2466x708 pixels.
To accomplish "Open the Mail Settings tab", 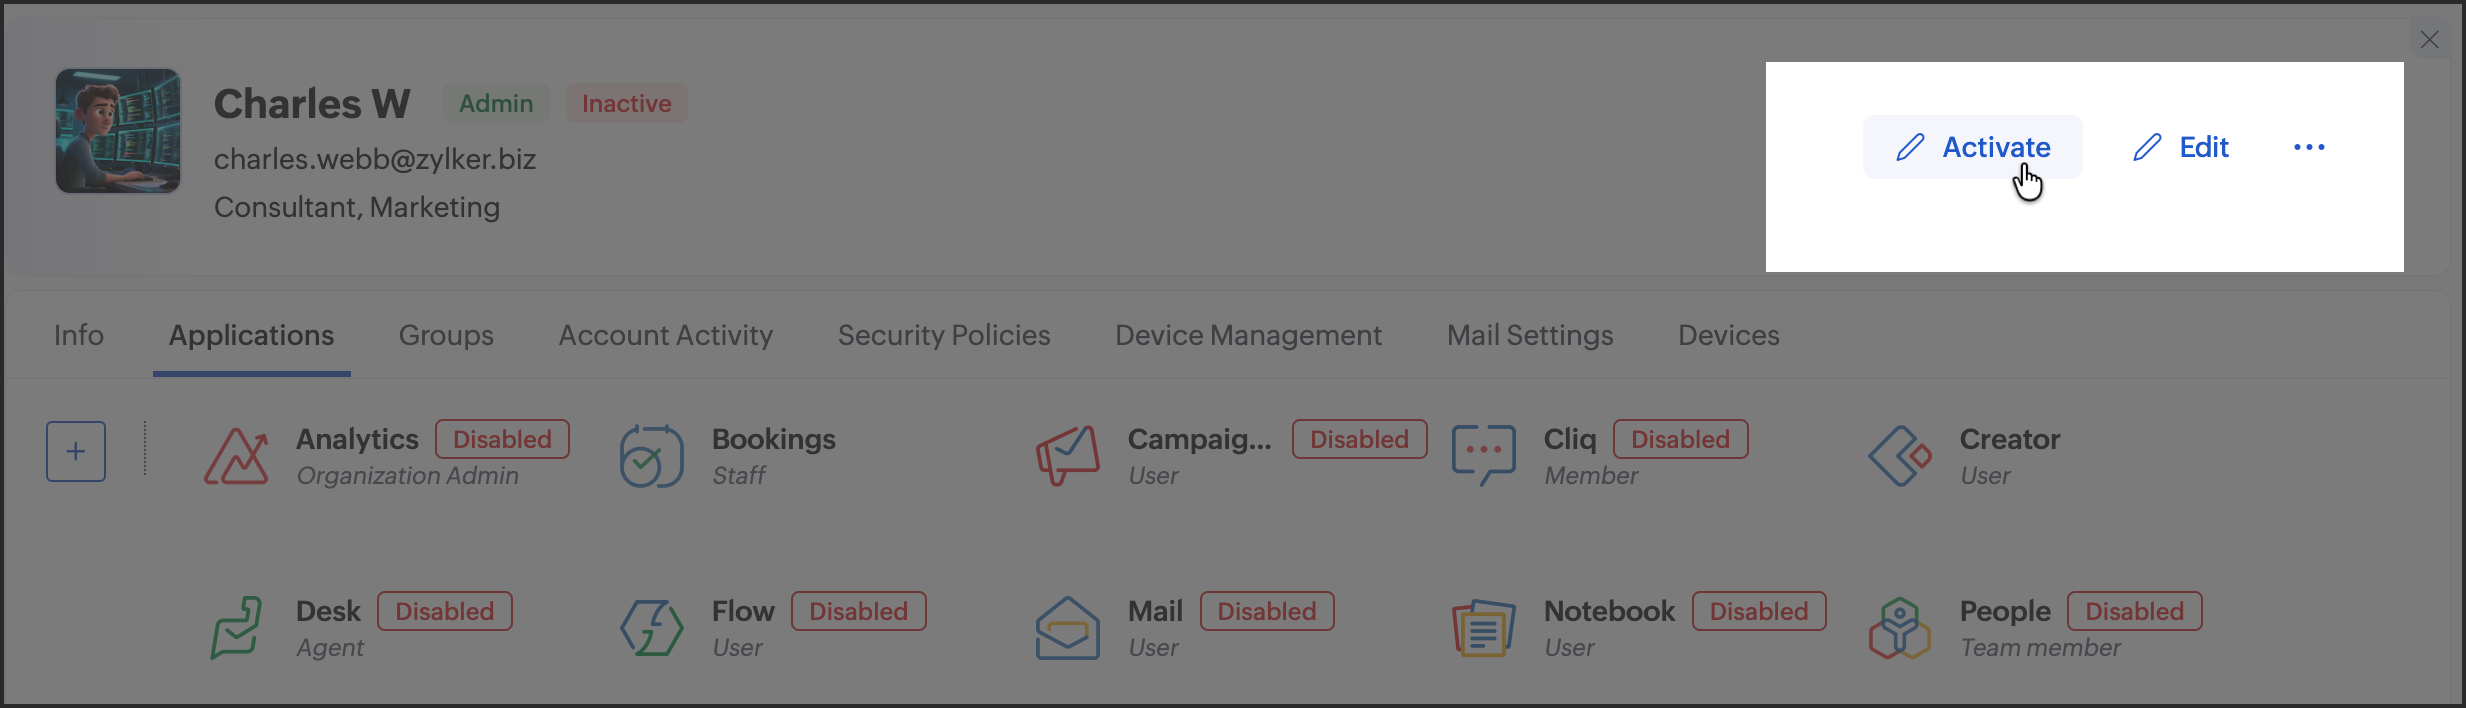I will click(1530, 335).
